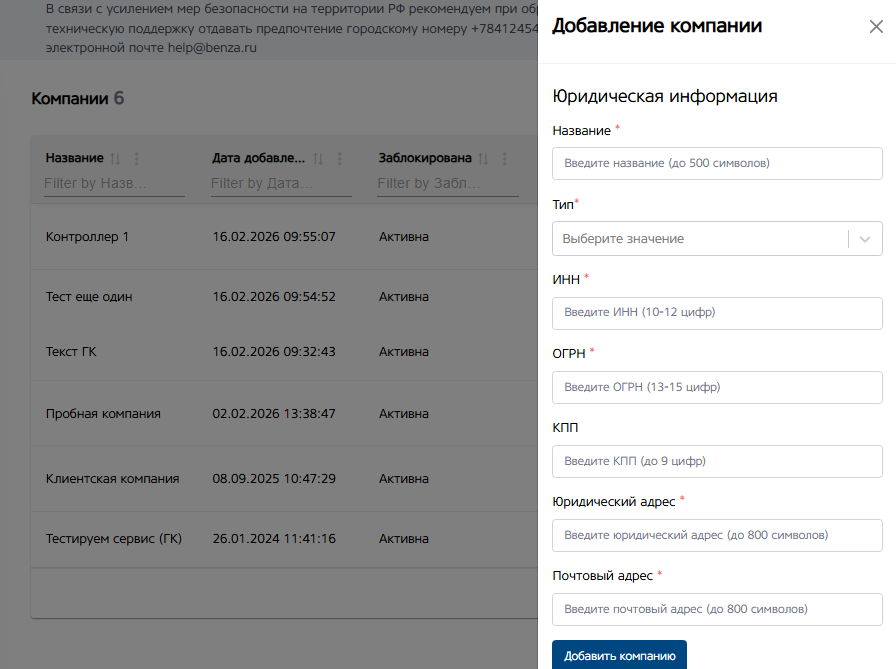Expand the Тип dropdown chevron
The image size is (896, 669).
click(865, 239)
